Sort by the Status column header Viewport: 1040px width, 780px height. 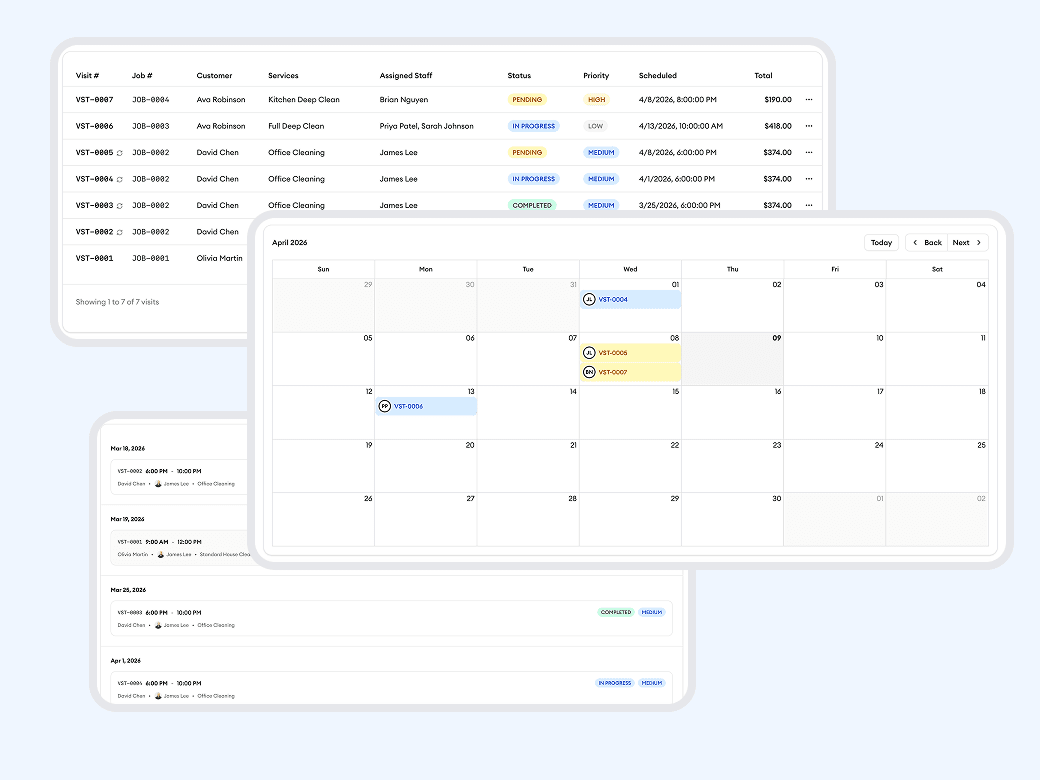518,75
